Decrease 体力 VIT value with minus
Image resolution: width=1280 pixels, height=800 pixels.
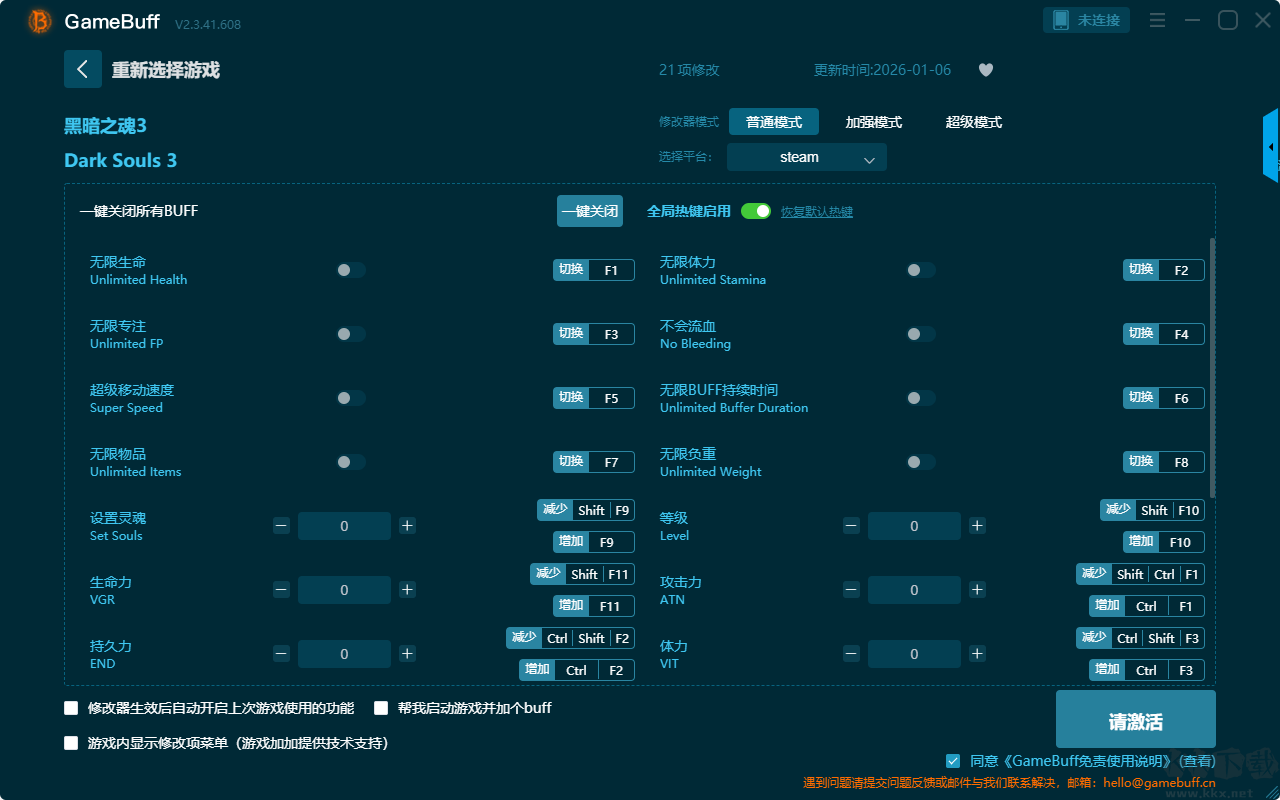851,654
